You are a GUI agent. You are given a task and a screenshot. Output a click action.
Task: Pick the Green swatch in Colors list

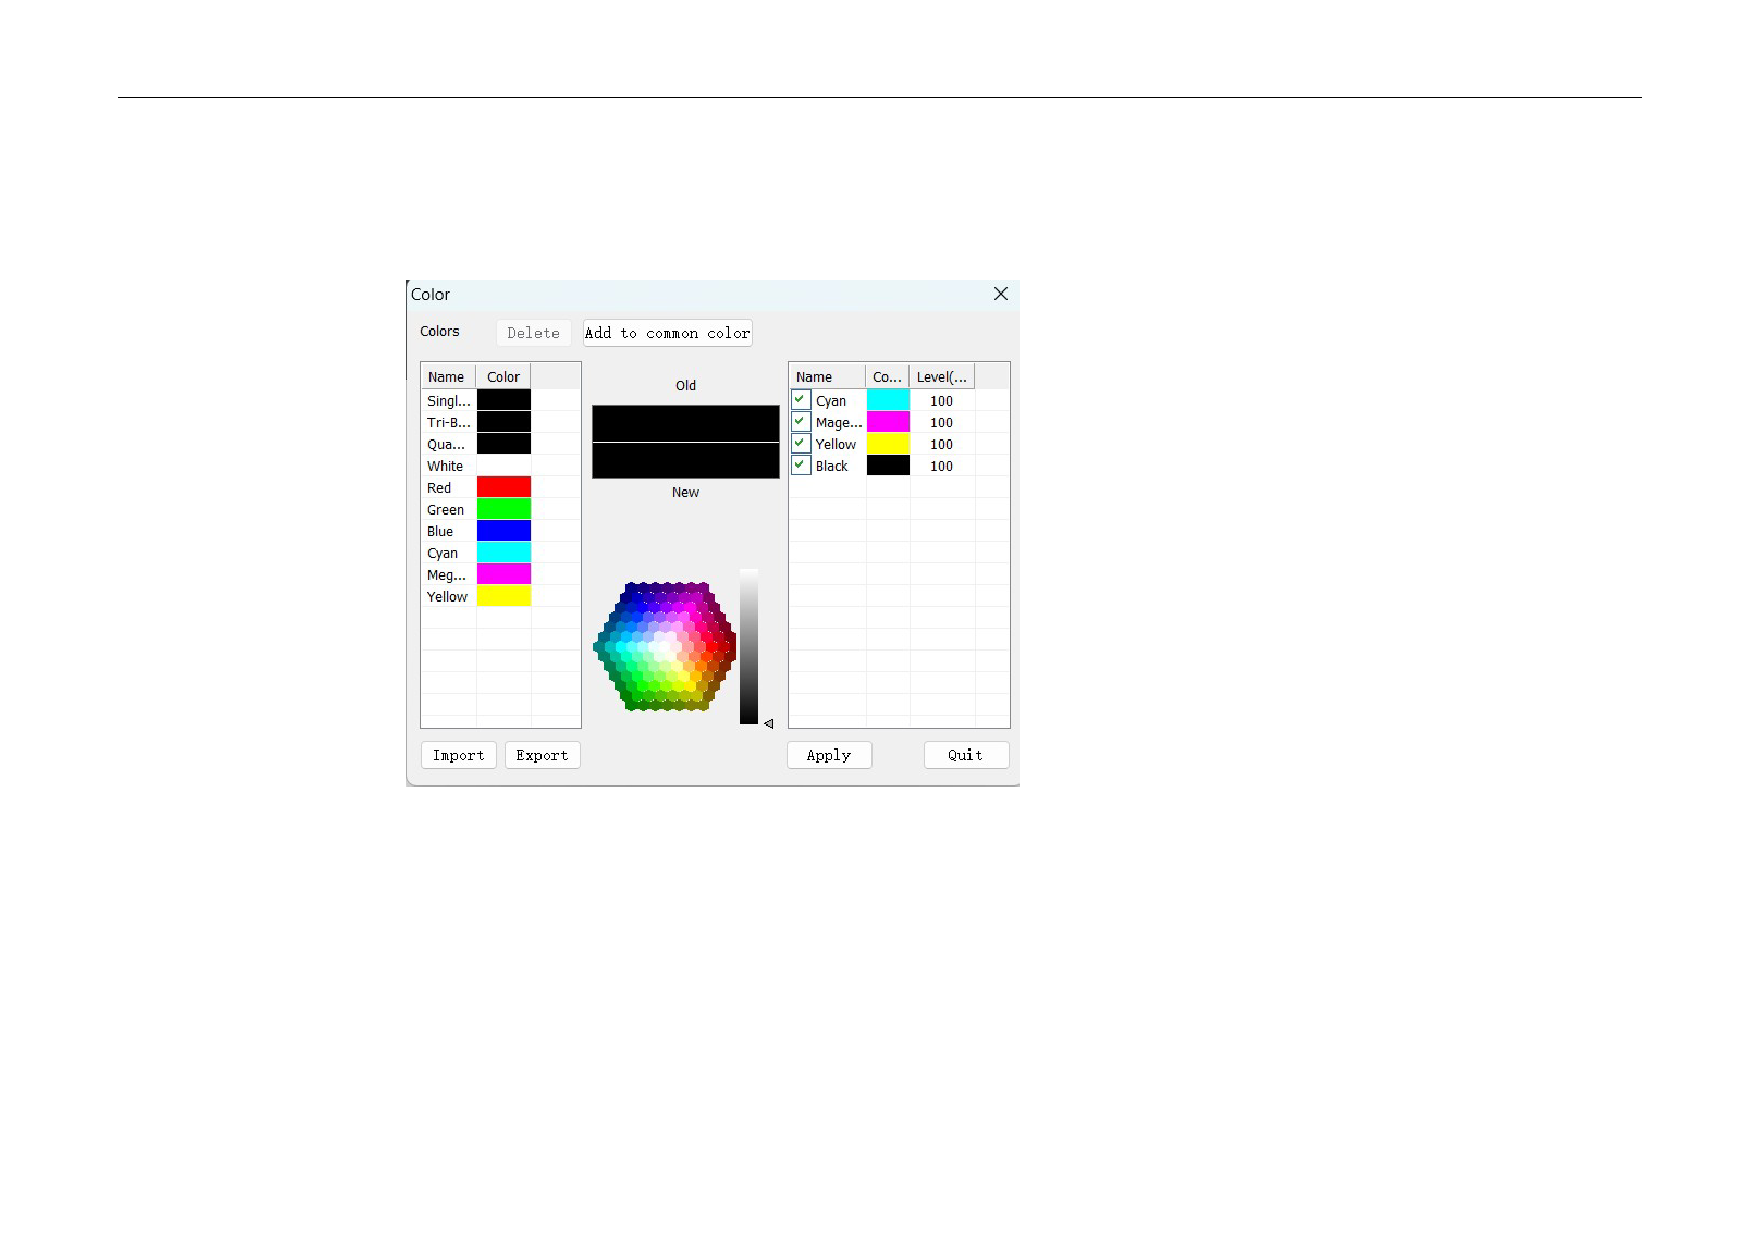pyautogui.click(x=503, y=509)
